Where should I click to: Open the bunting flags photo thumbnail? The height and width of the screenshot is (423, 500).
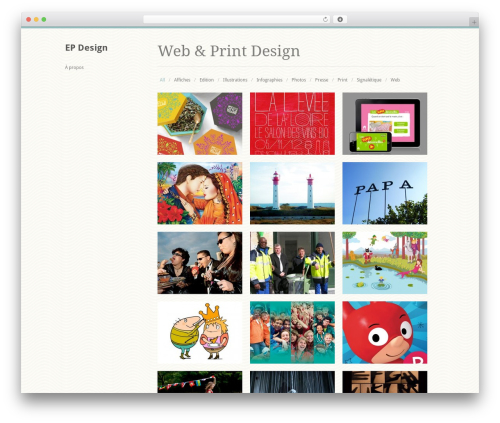pyautogui.click(x=200, y=382)
